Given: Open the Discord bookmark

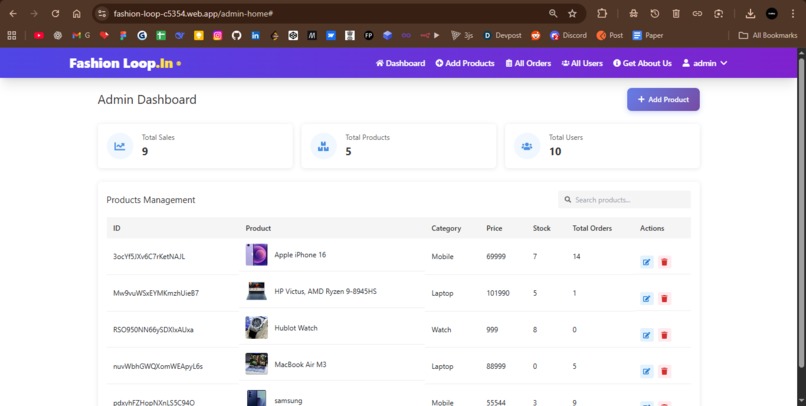Looking at the screenshot, I should coord(568,35).
